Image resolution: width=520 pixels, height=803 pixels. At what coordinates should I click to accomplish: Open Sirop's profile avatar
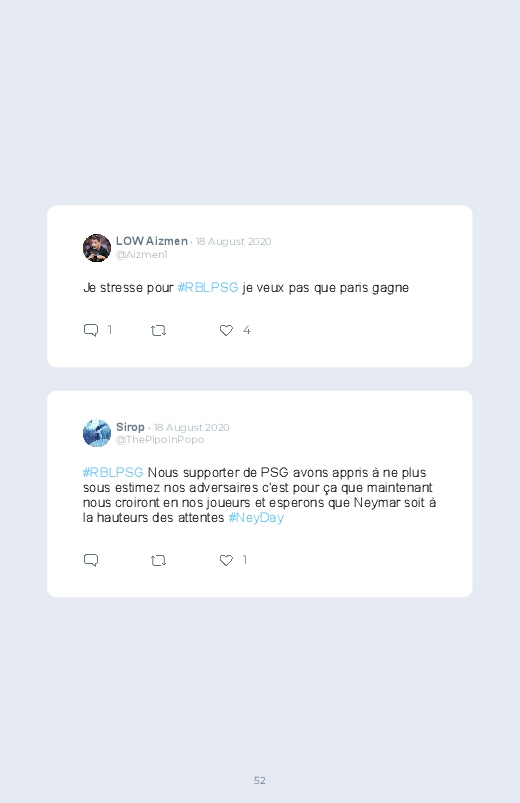click(x=97, y=433)
